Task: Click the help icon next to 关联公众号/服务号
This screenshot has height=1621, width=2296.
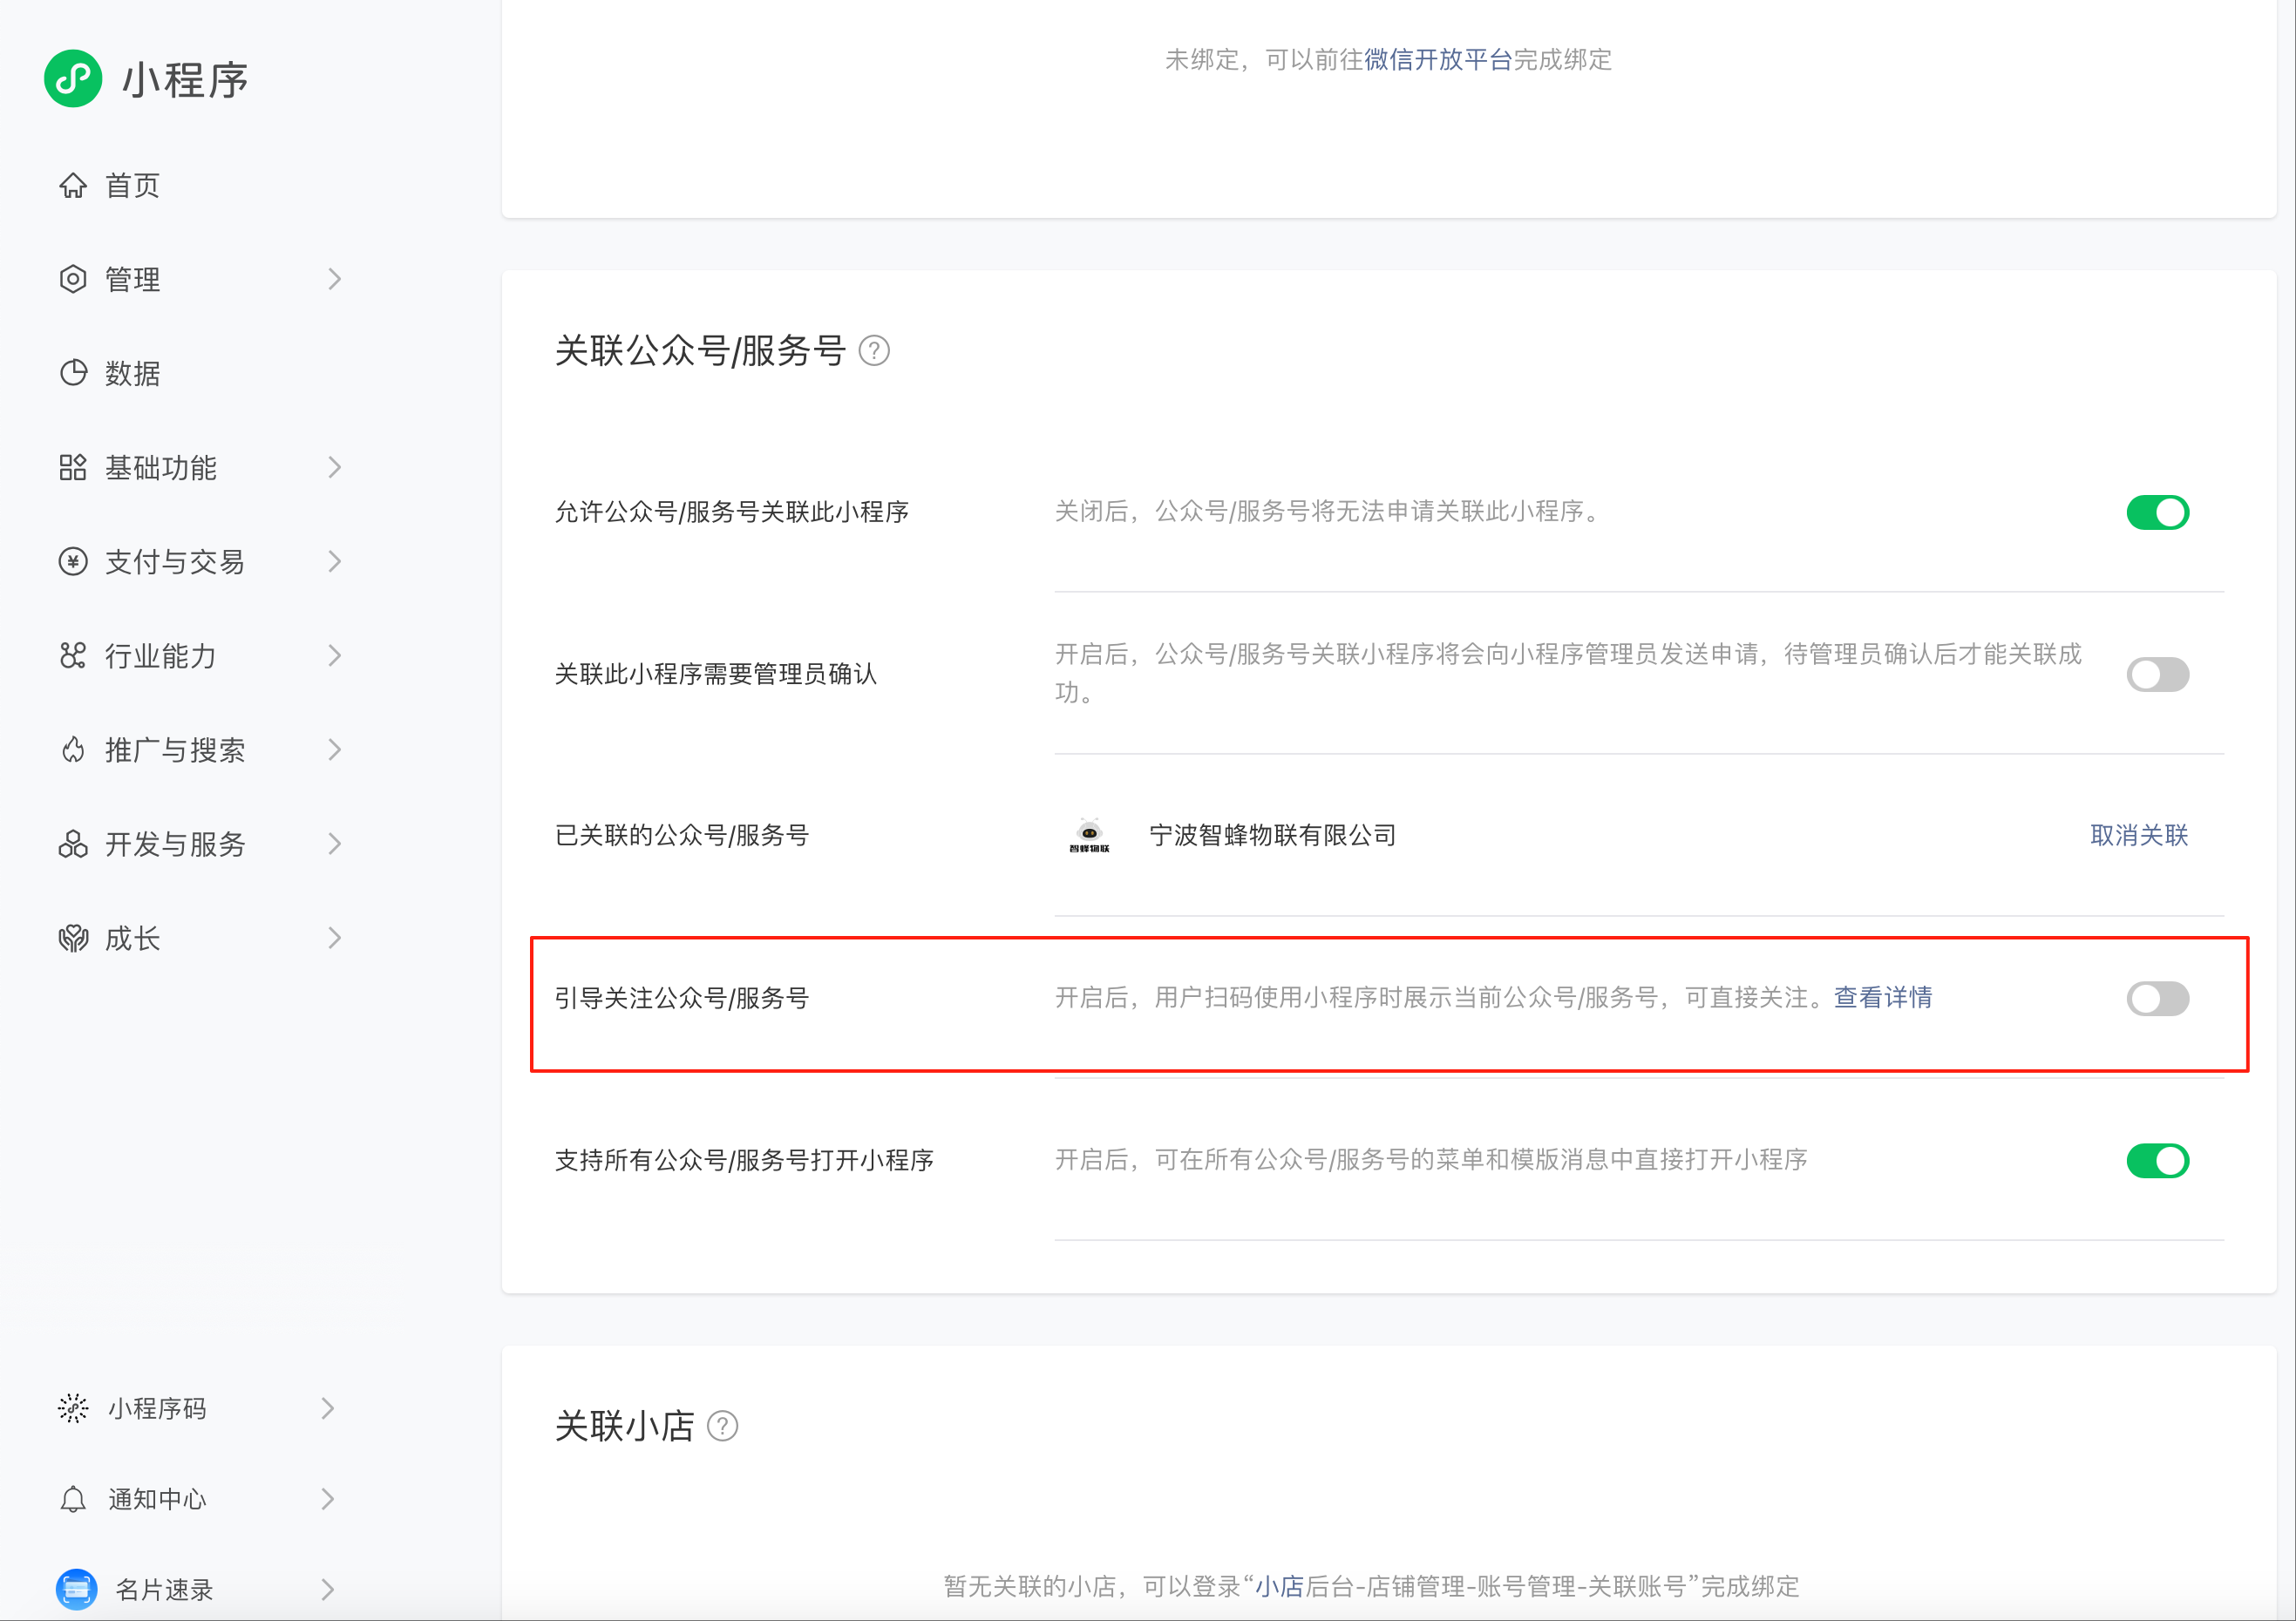Action: (x=874, y=351)
